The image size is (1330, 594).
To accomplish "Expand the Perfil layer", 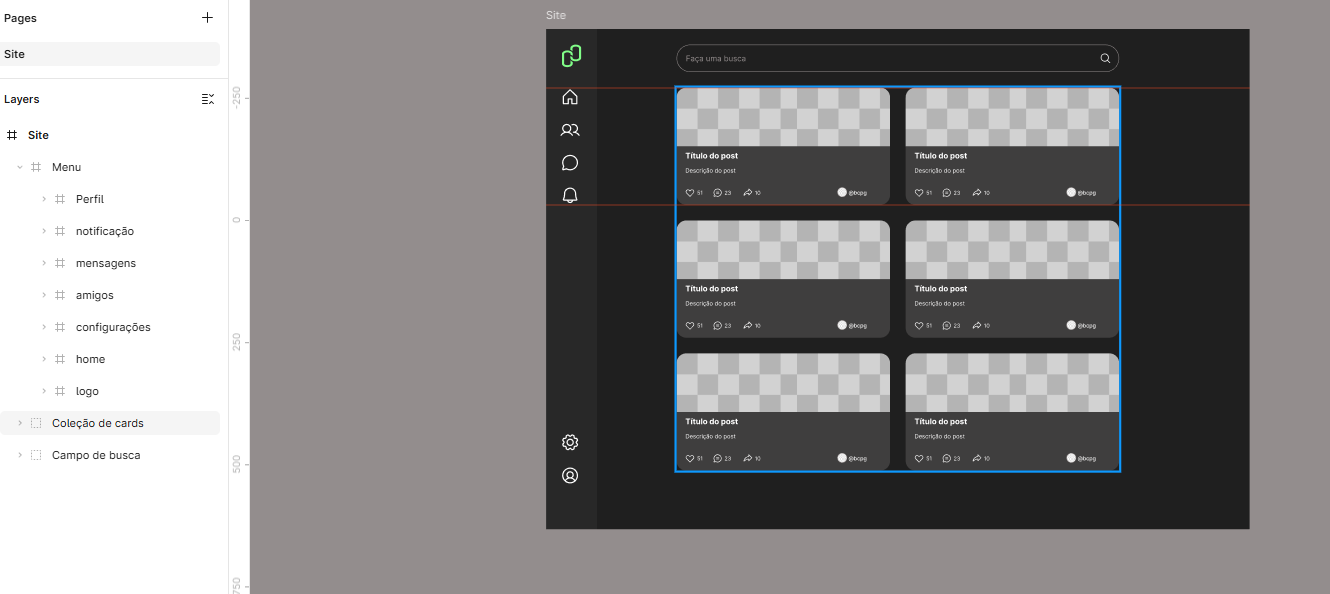I will point(44,199).
